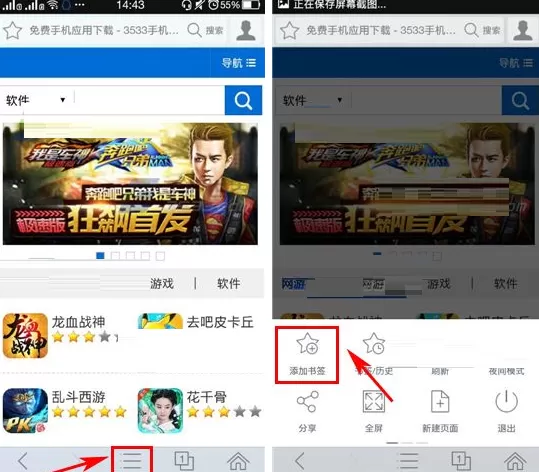Tap menu button on right phone toolbar
This screenshot has width=539, height=472.
(x=408, y=461)
